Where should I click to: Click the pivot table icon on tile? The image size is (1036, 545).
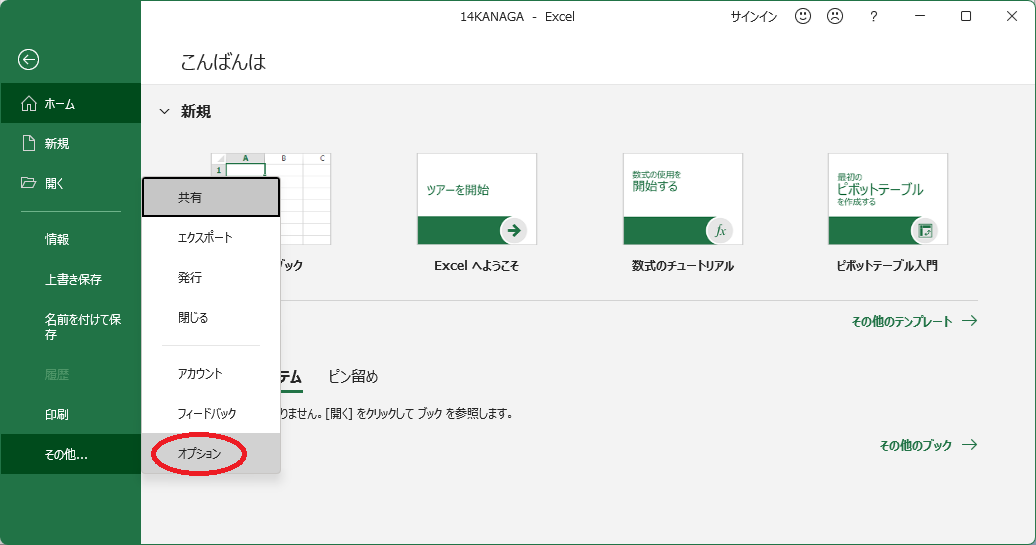(x=925, y=231)
